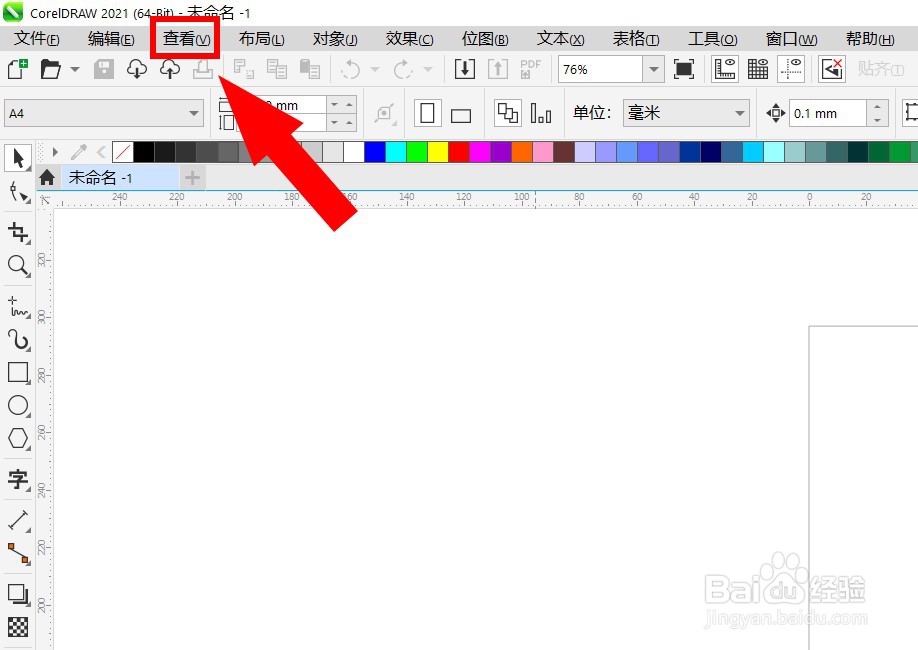Select the Dimension line tool
This screenshot has width=918, height=650.
pos(18,521)
